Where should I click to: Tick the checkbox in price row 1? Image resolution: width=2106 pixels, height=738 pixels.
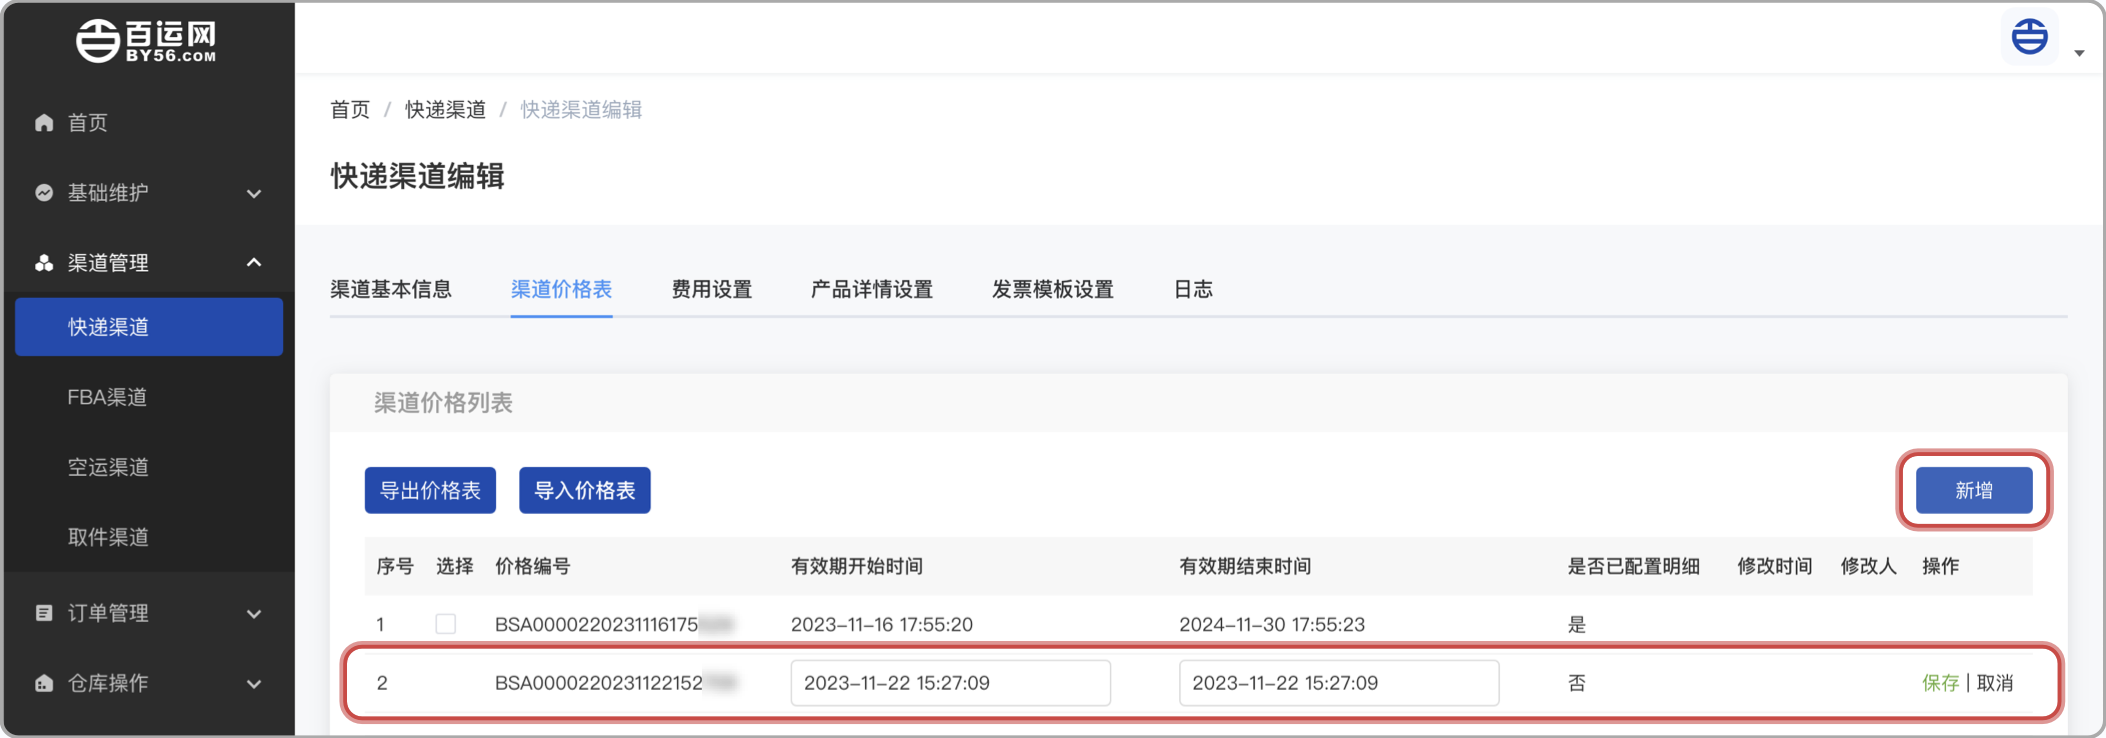pyautogui.click(x=446, y=624)
